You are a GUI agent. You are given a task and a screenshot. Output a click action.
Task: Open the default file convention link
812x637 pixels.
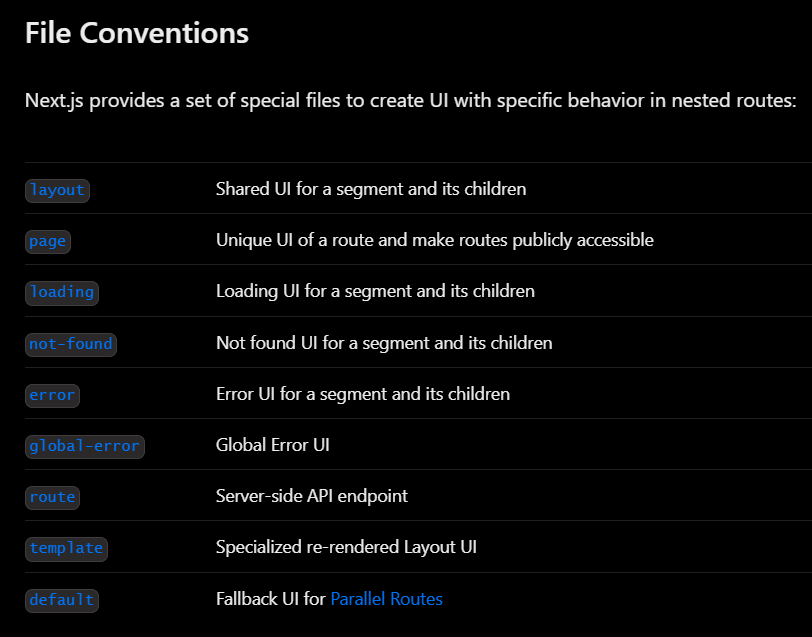[x=62, y=600]
